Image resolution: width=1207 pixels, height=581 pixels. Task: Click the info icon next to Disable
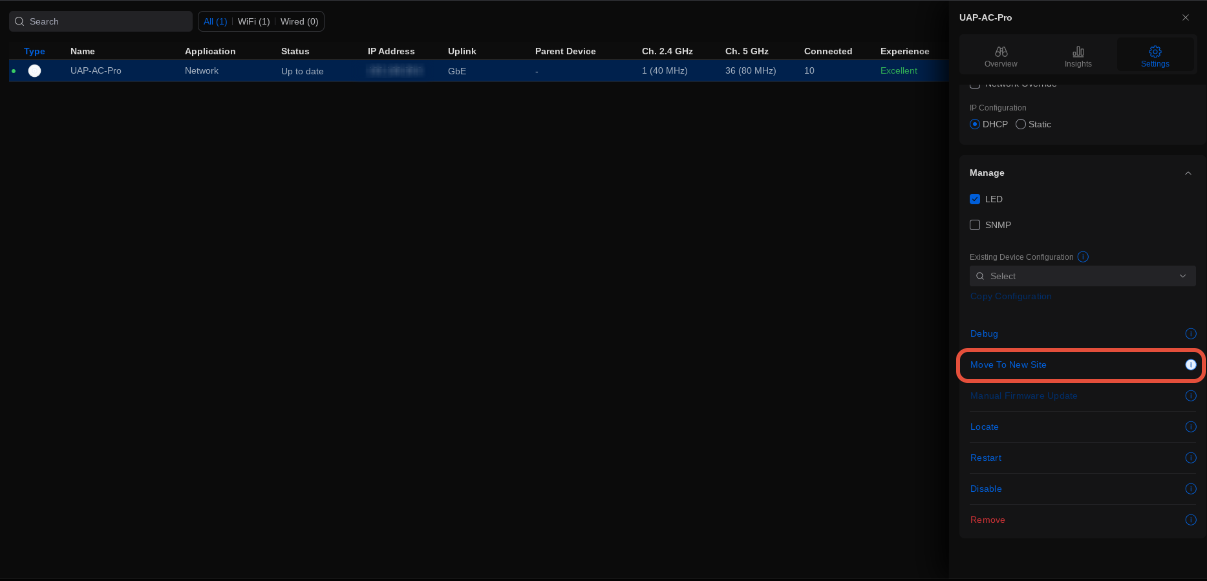click(x=1190, y=489)
